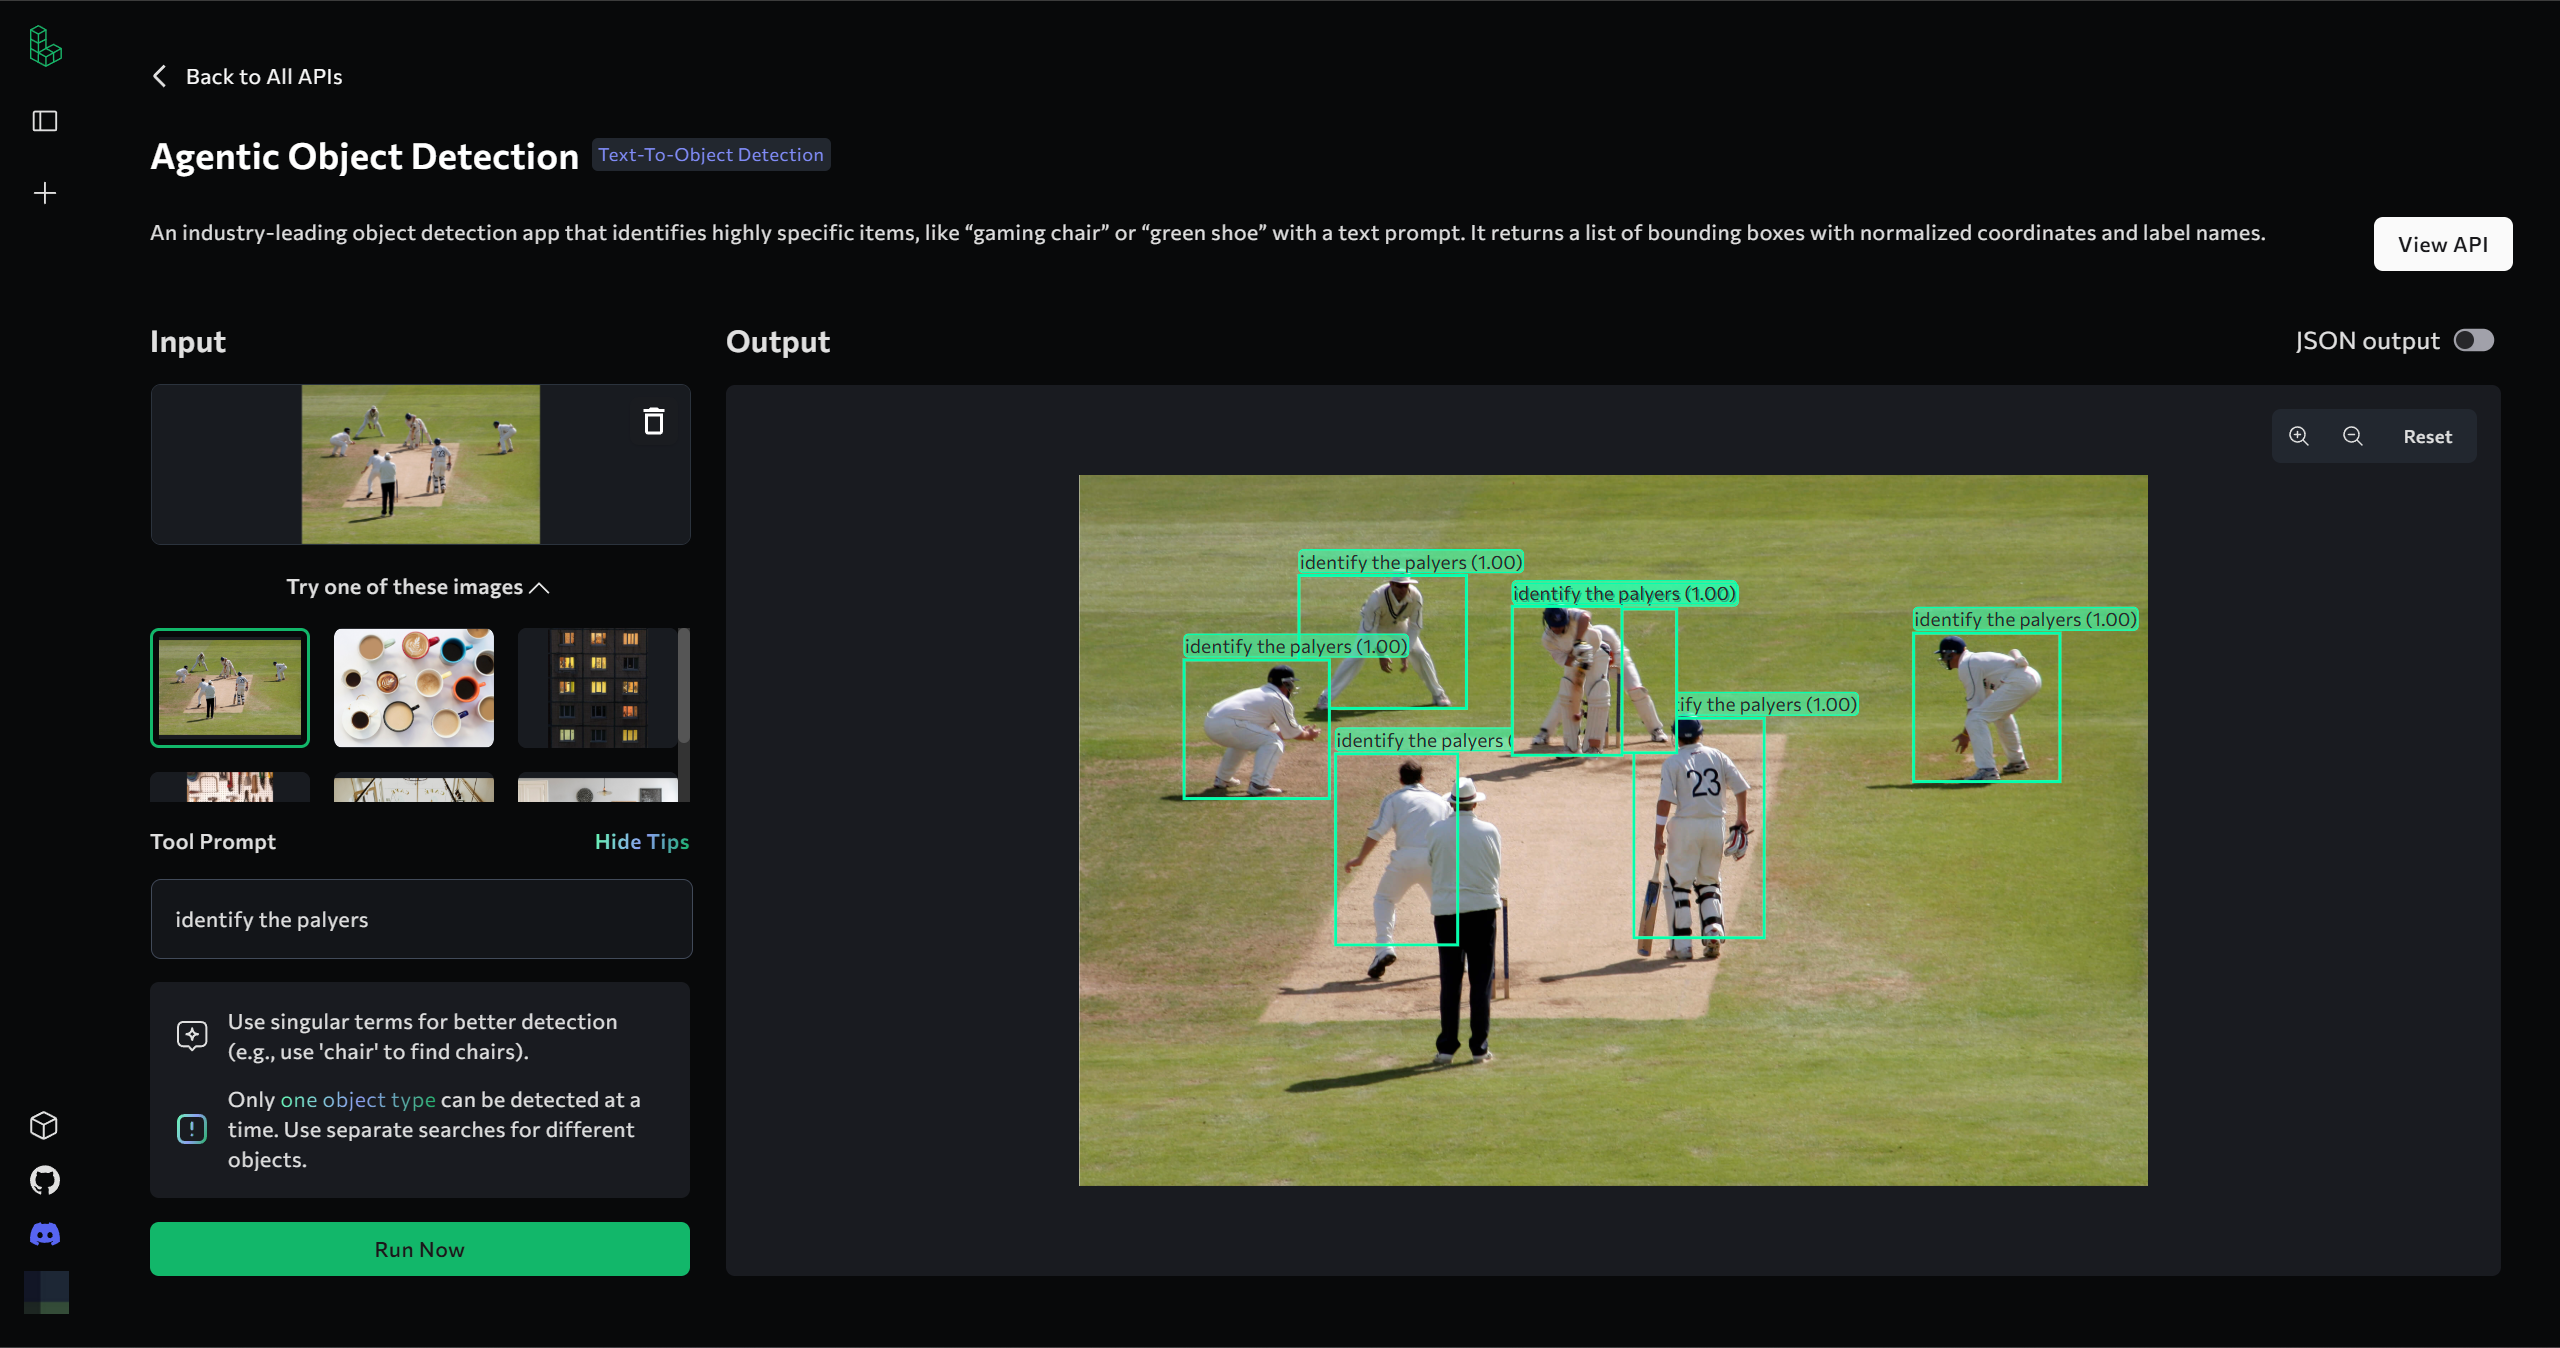Open the Discord icon link
Viewport: 2560px width, 1348px height.
(45, 1234)
